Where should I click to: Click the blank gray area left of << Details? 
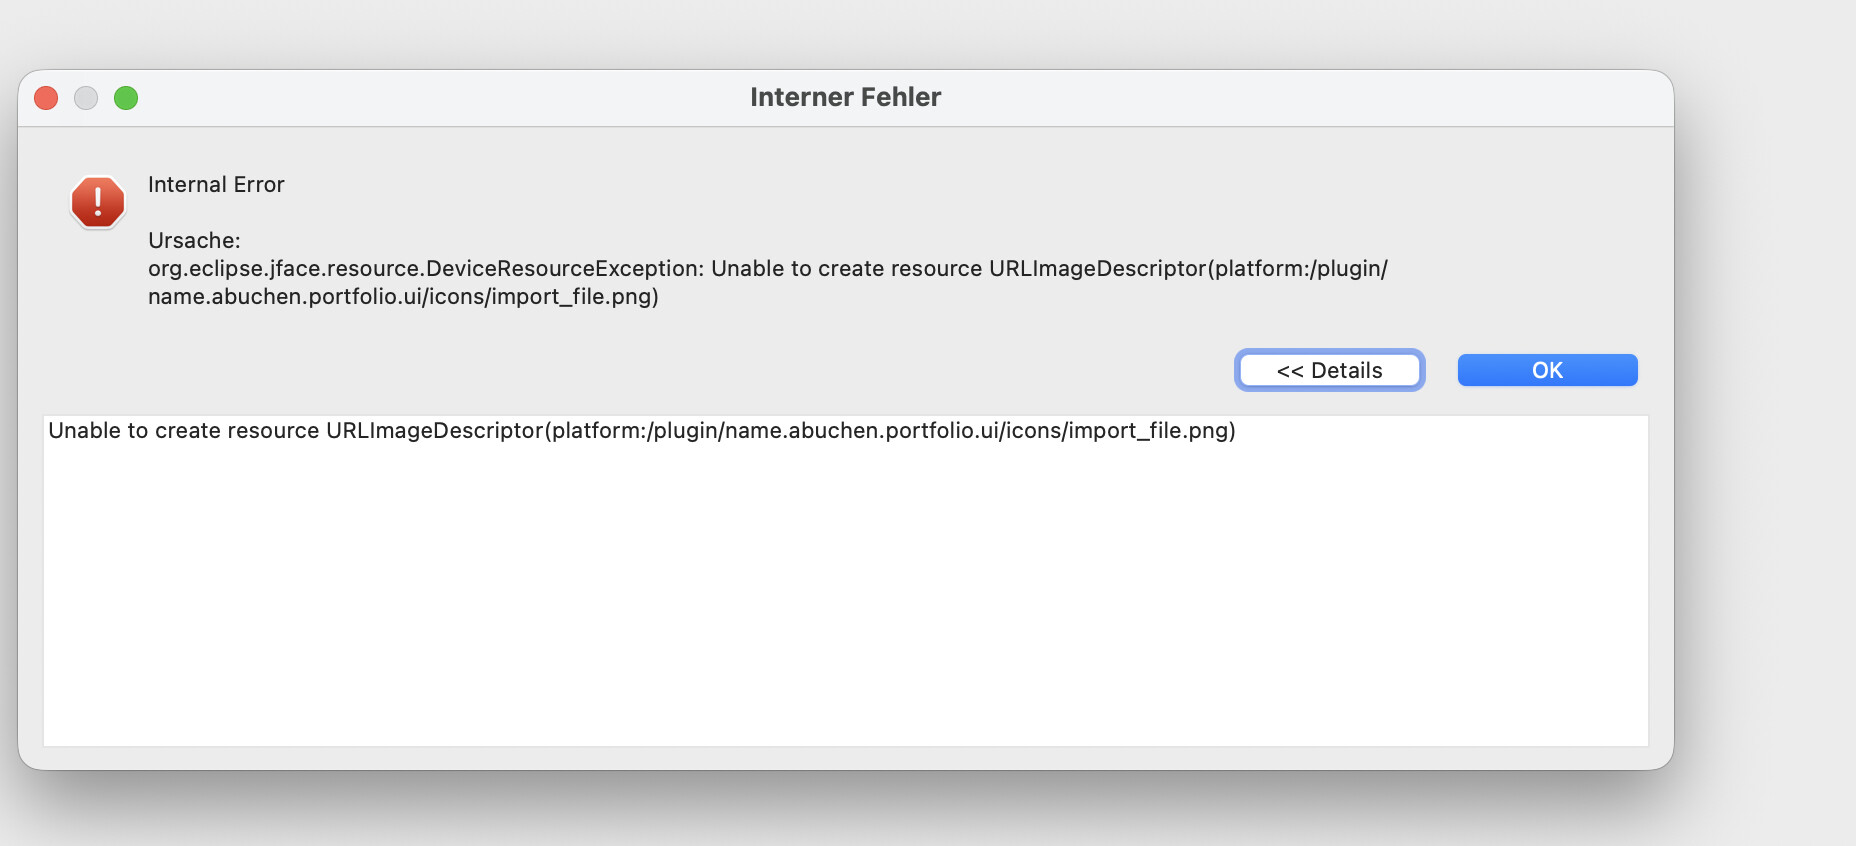pos(700,370)
